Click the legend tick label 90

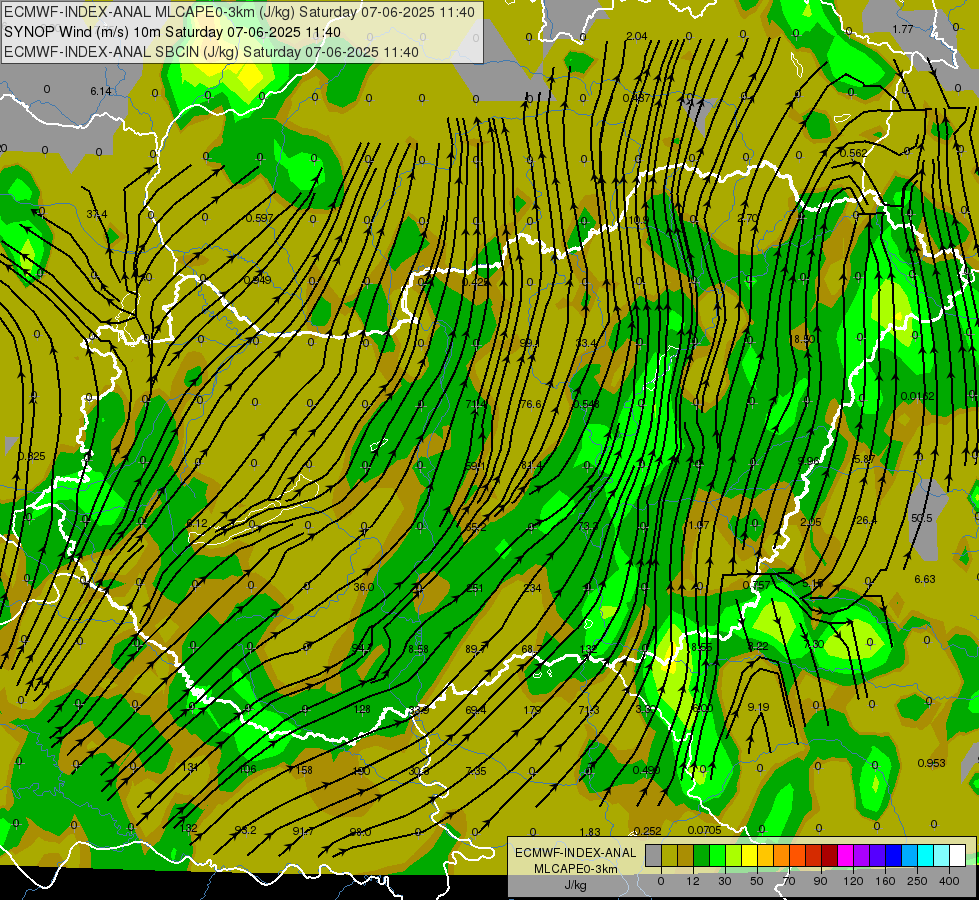820,881
